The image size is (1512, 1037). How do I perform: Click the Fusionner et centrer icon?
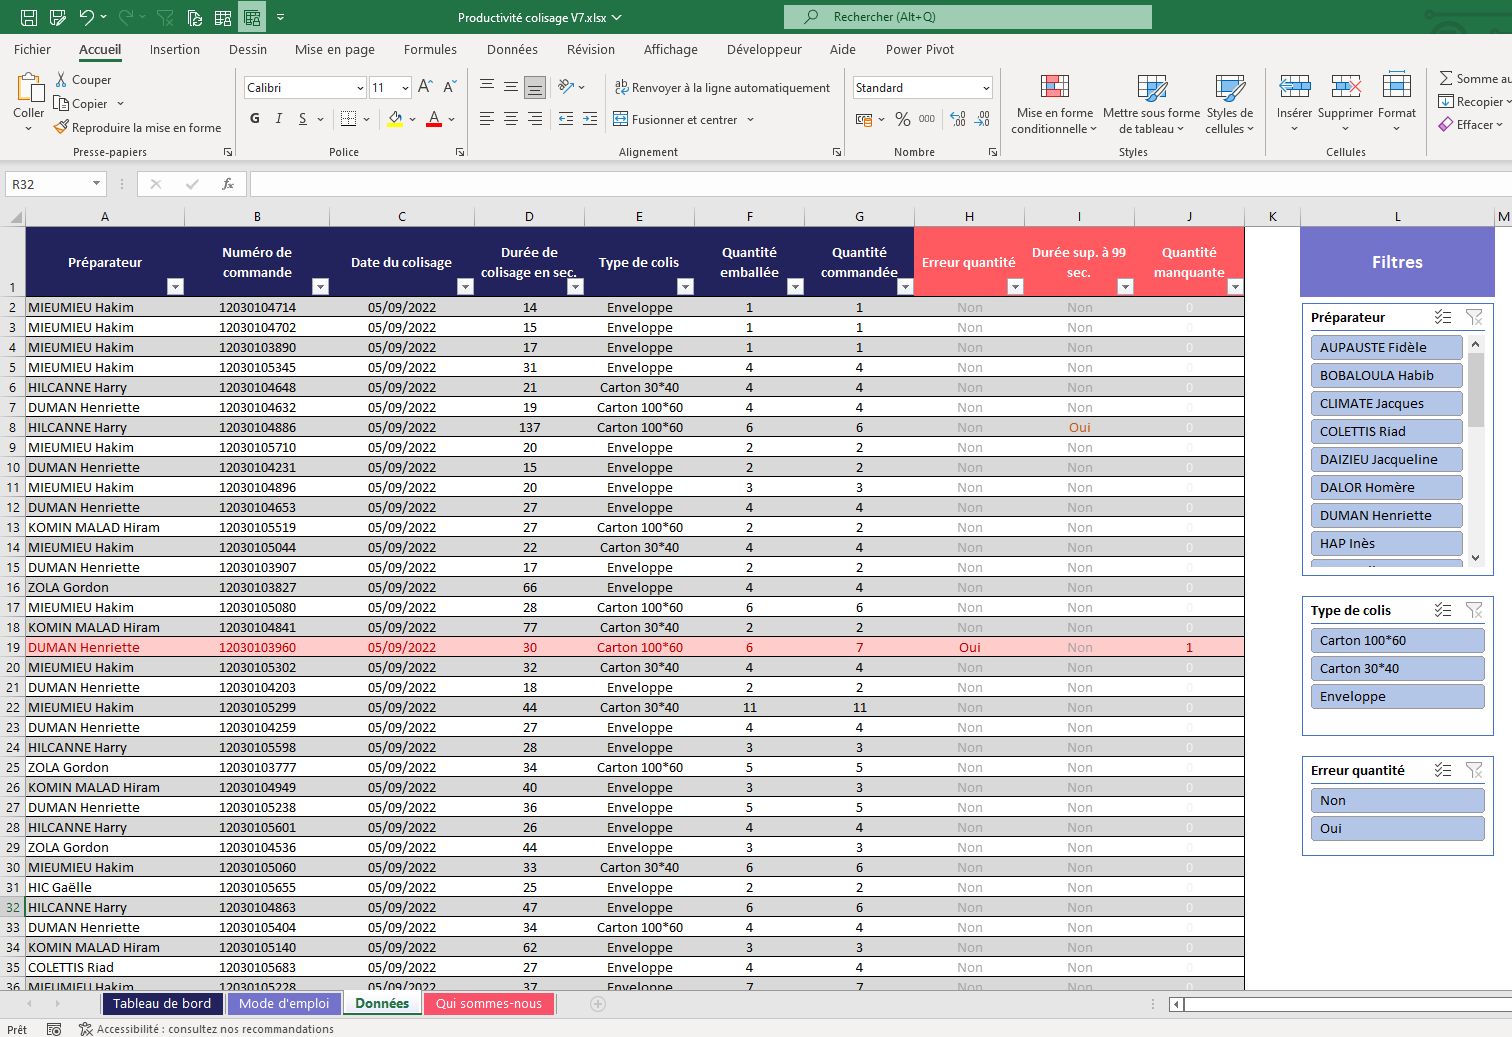[621, 119]
